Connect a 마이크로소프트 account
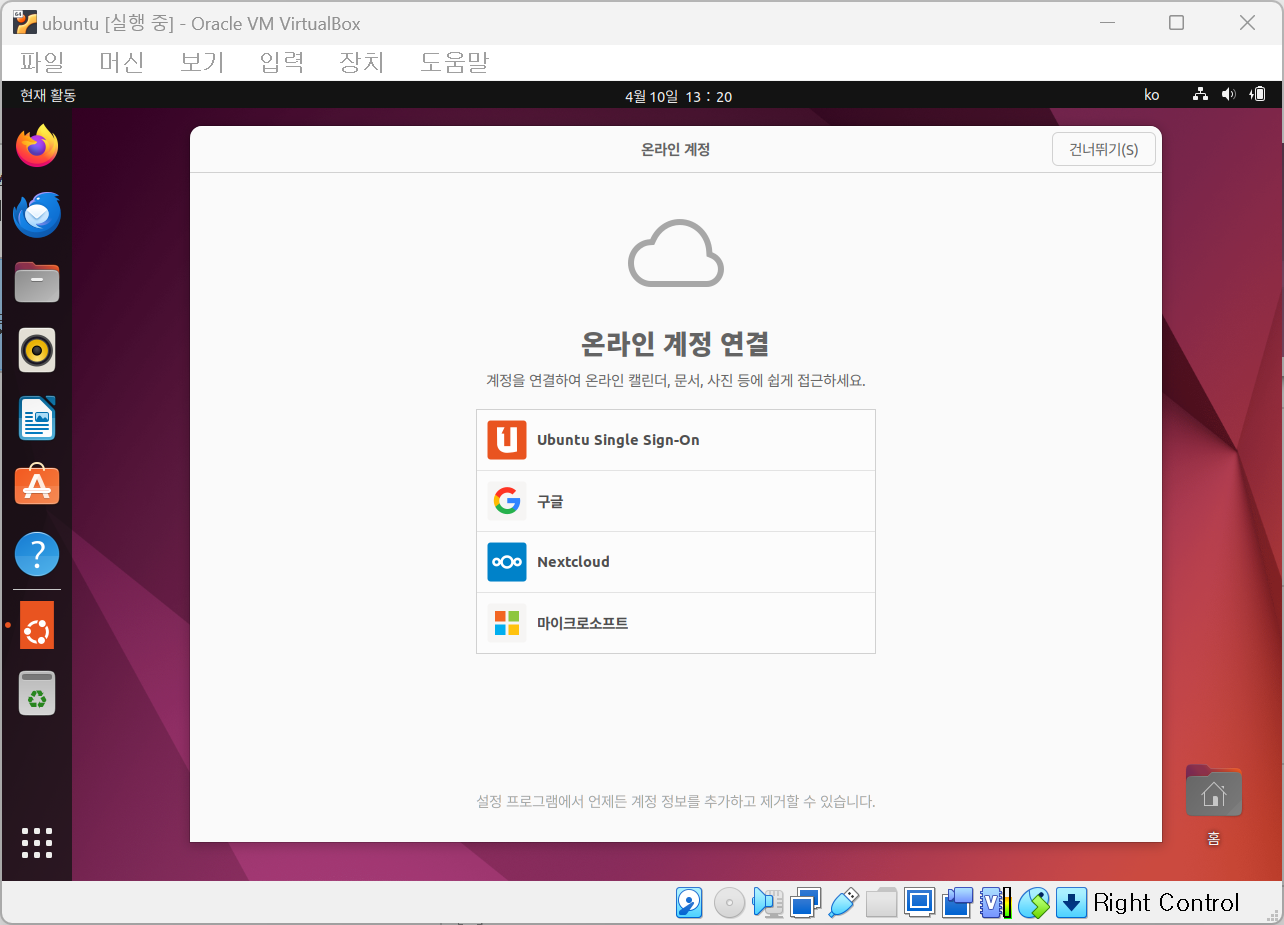The image size is (1284, 925). 676,623
